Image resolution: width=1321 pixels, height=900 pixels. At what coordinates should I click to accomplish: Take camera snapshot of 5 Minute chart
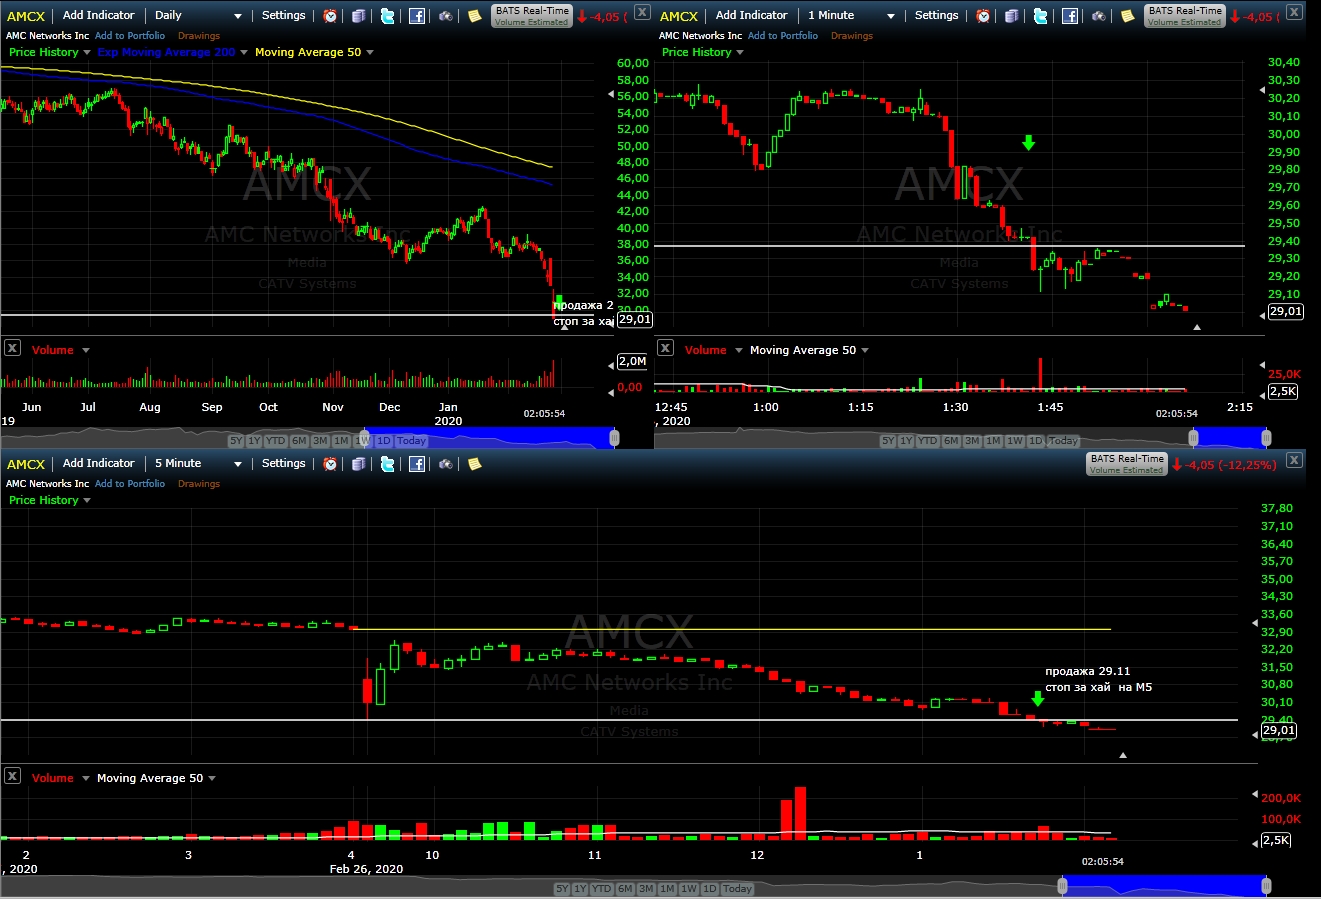446,464
